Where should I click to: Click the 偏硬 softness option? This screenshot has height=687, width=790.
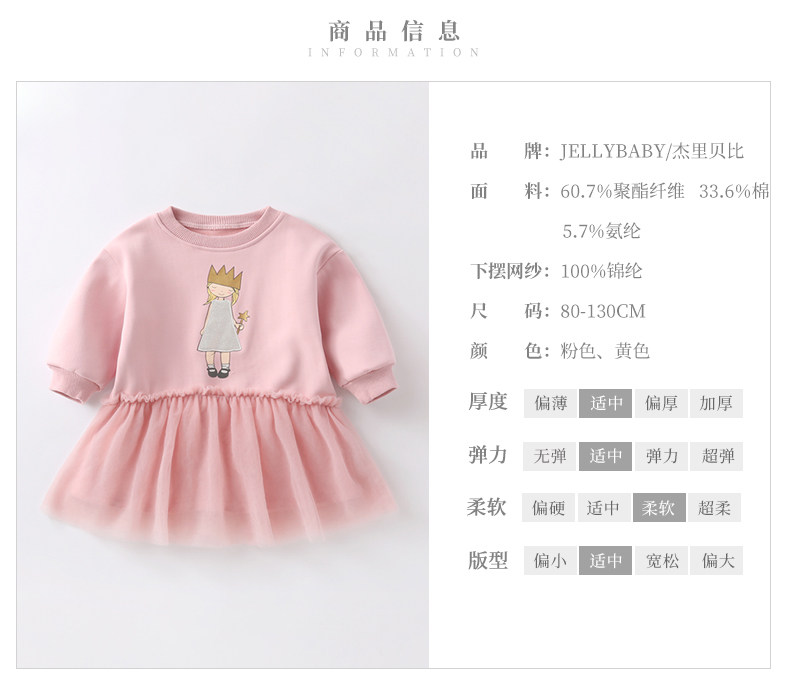548,508
